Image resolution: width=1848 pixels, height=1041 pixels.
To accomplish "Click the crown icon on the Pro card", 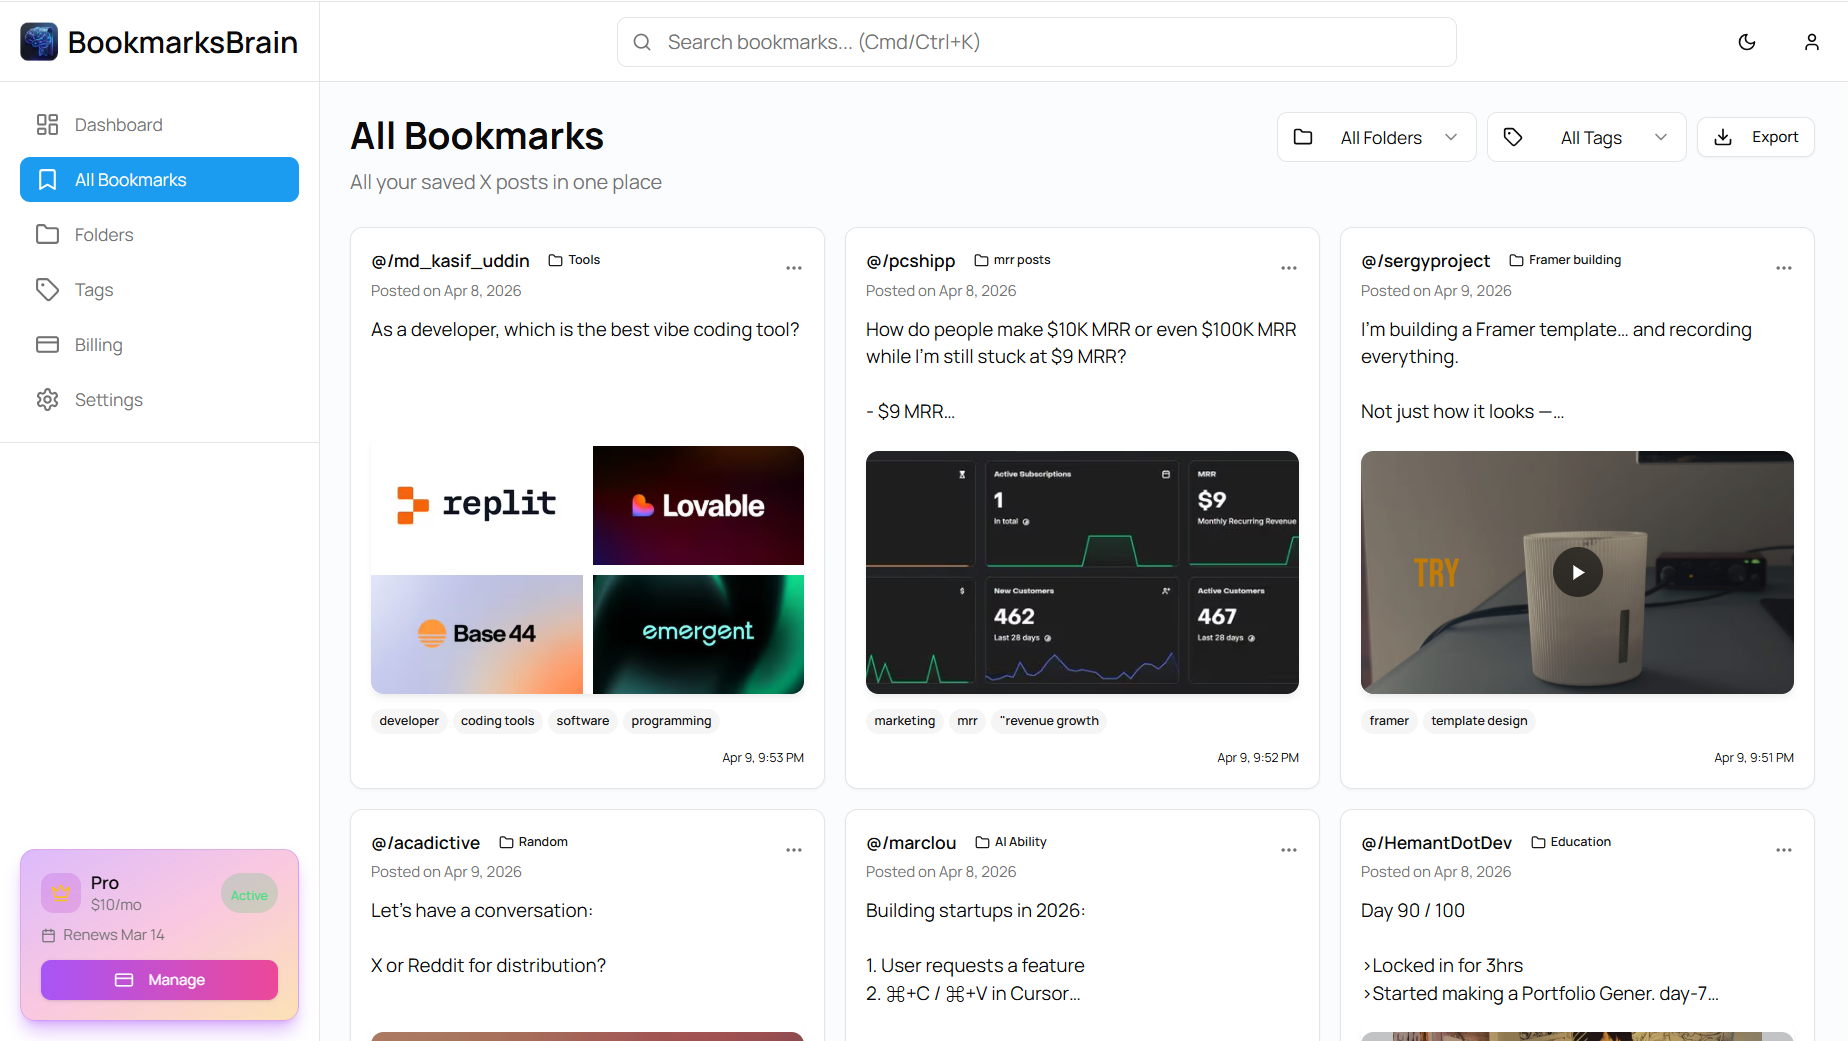I will (60, 892).
